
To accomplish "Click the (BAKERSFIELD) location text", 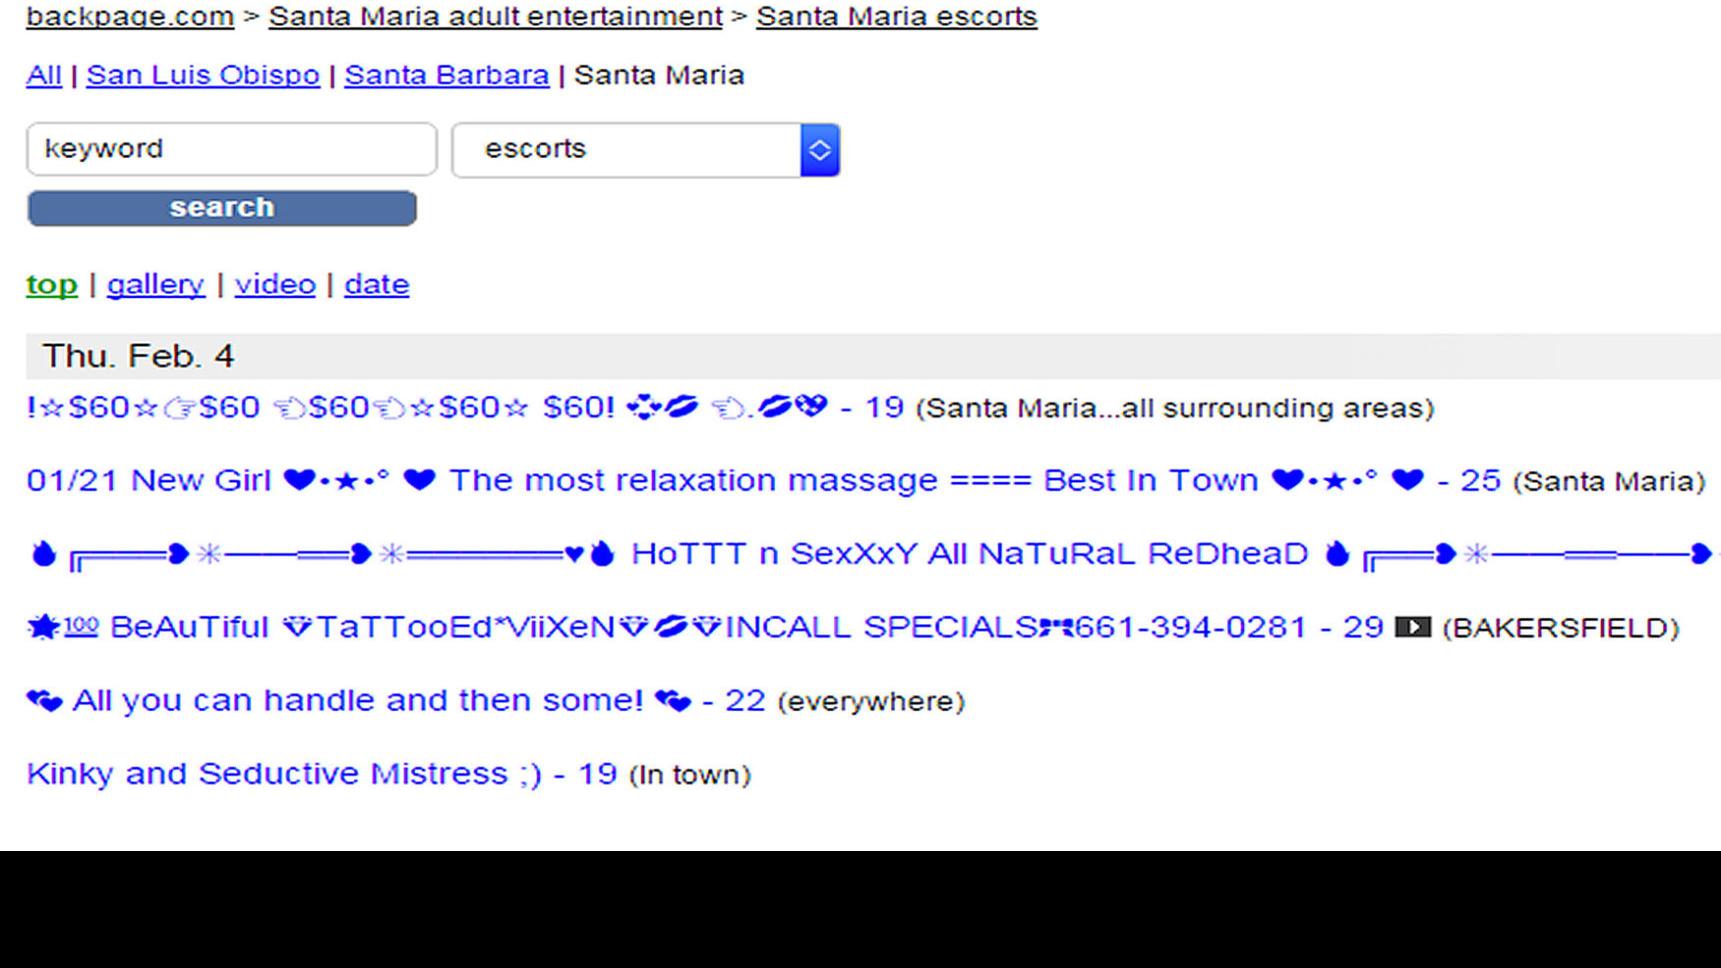I will click(x=1560, y=628).
